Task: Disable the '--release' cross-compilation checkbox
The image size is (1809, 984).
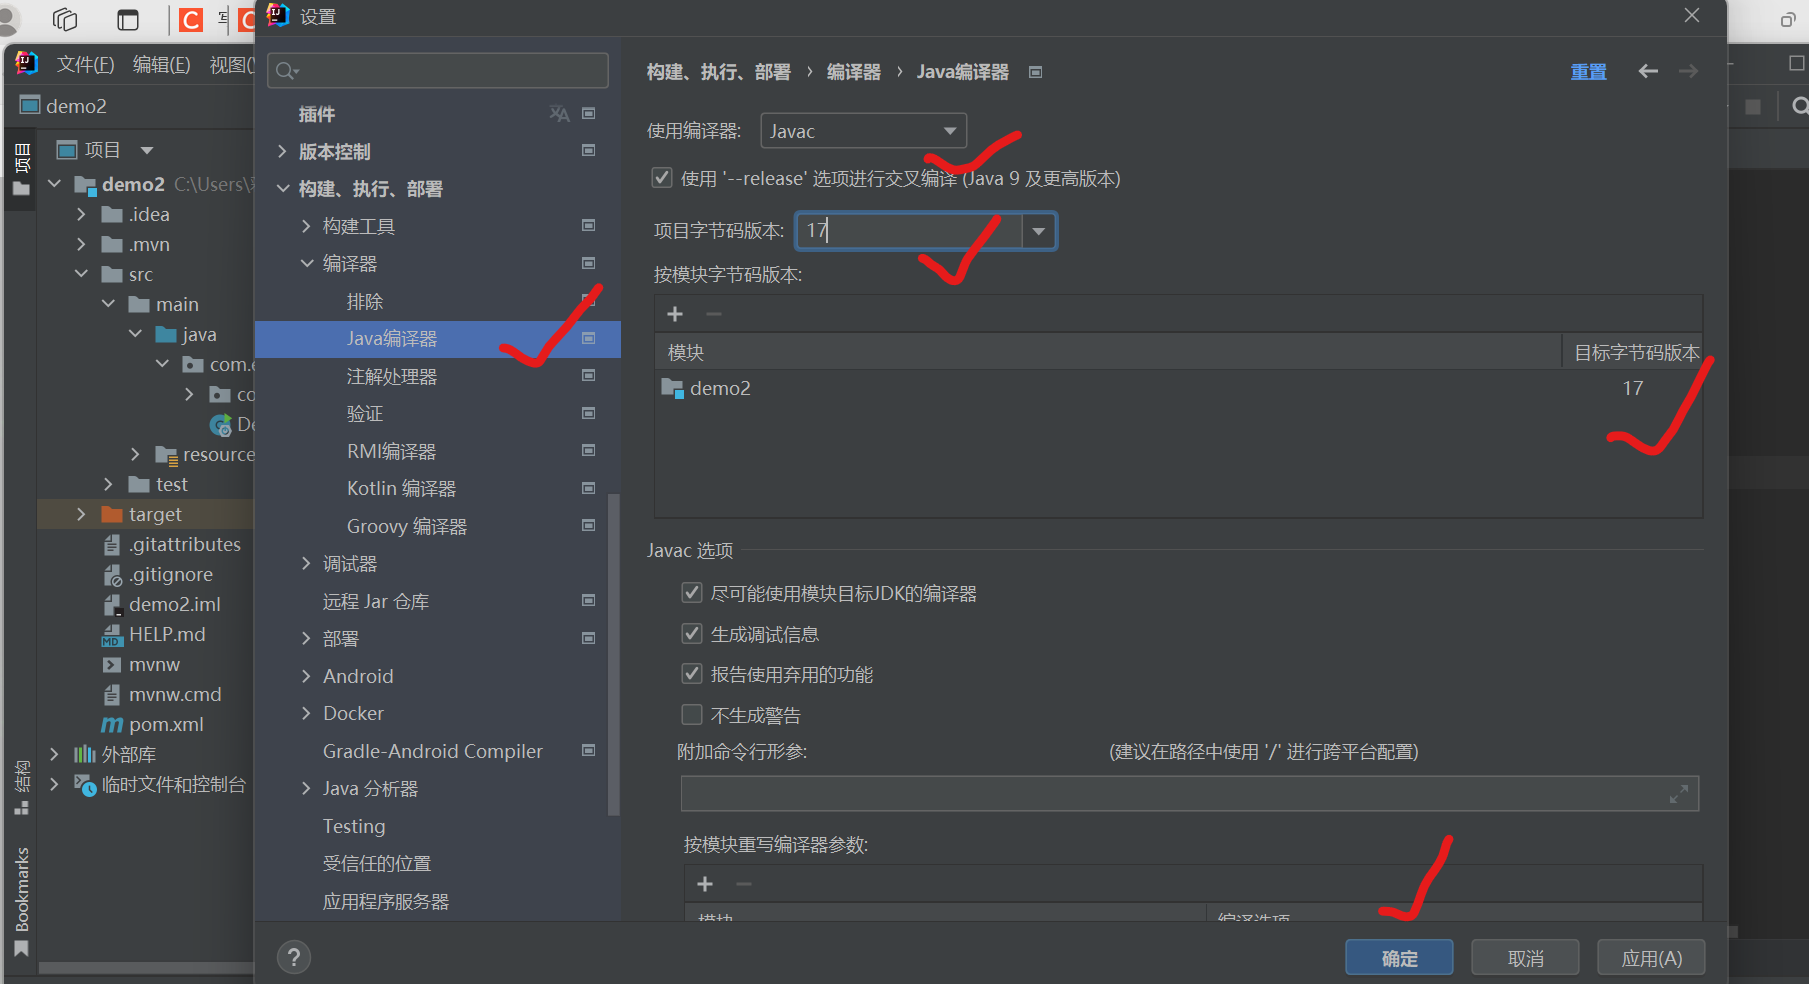Action: point(662,177)
